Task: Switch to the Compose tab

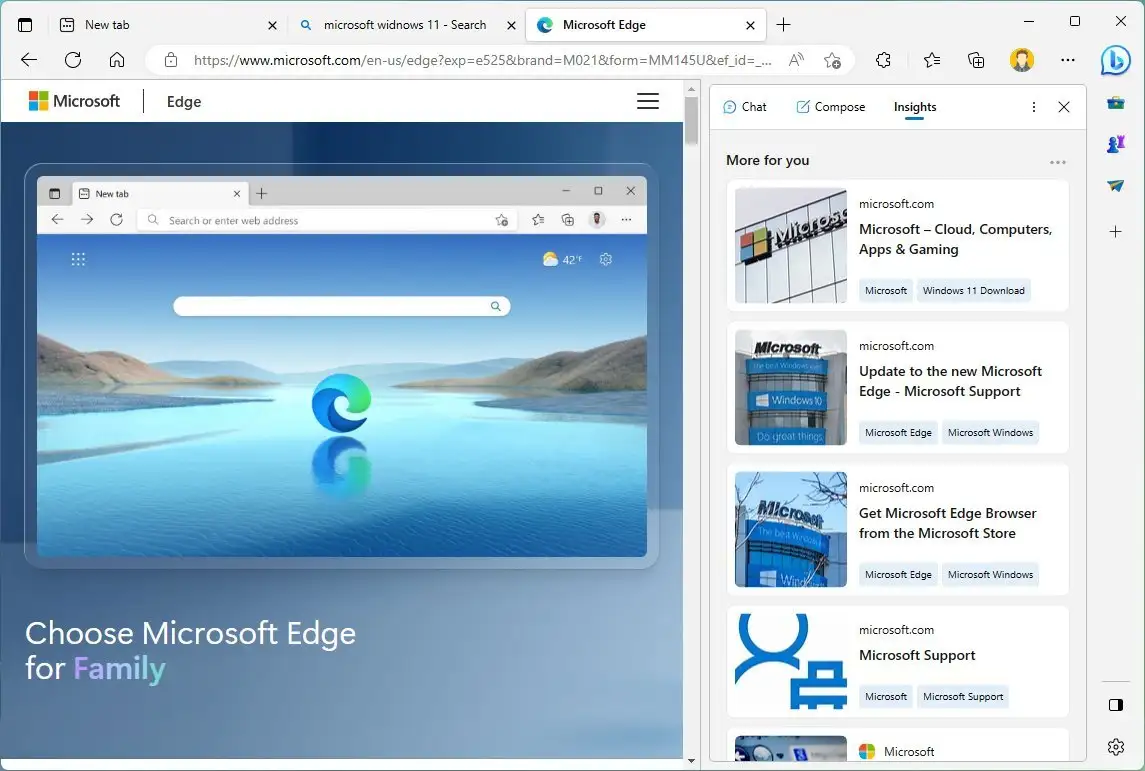Action: coord(830,107)
